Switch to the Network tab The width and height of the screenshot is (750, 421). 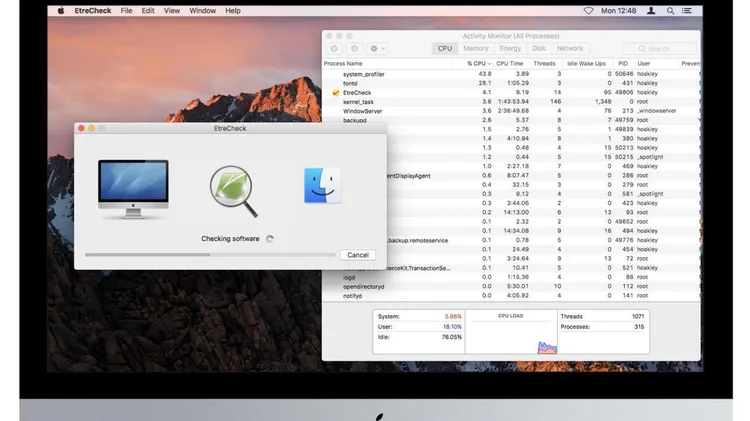[x=570, y=48]
